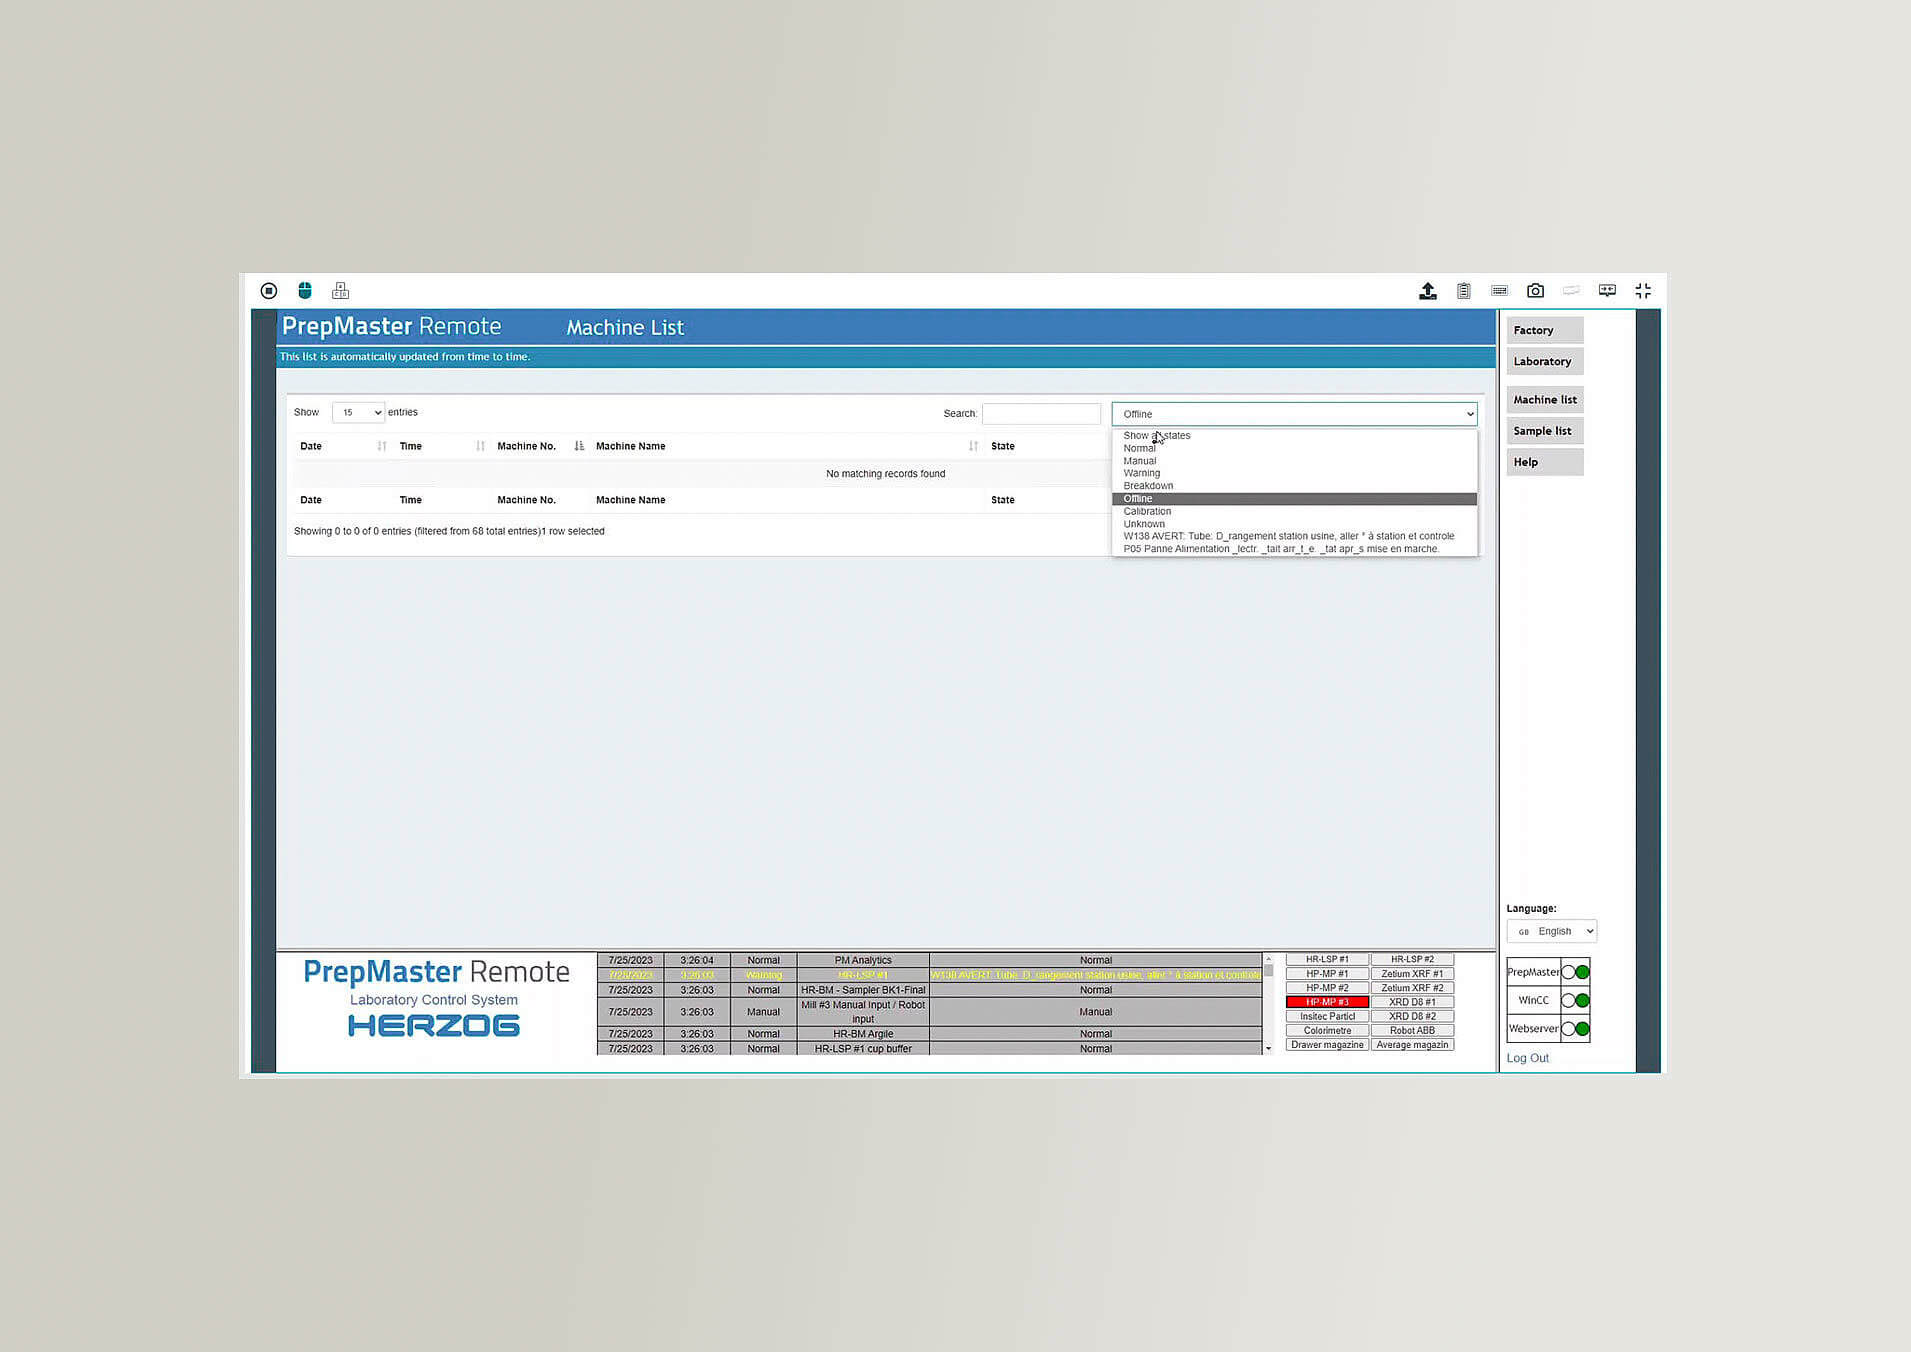Click the Webserver white status circle

click(x=1569, y=1029)
